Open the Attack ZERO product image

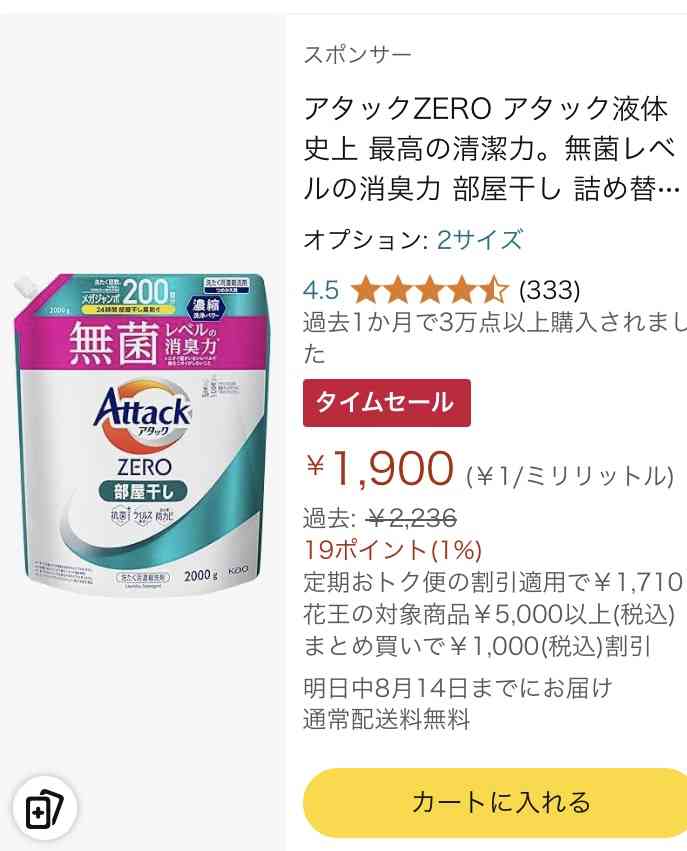click(x=141, y=434)
